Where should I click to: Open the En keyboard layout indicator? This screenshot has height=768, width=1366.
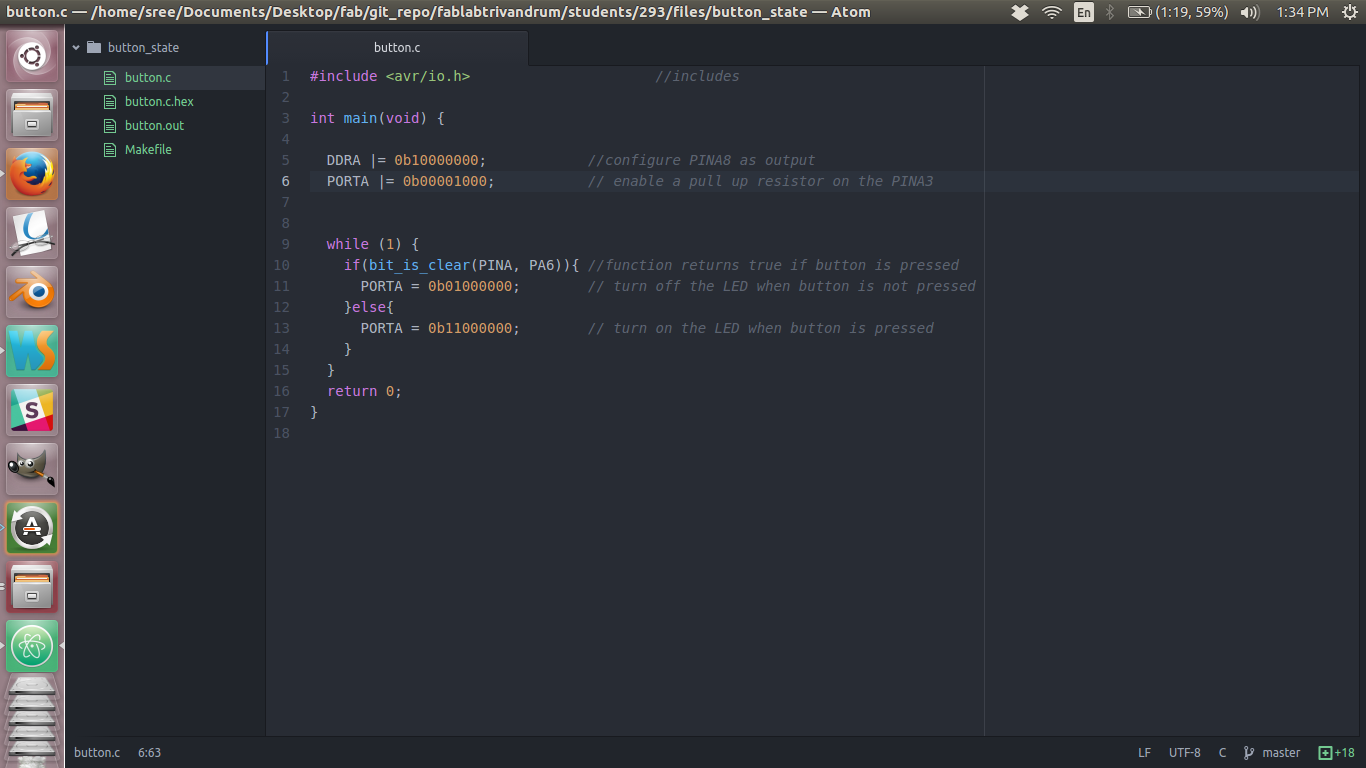tap(1084, 12)
